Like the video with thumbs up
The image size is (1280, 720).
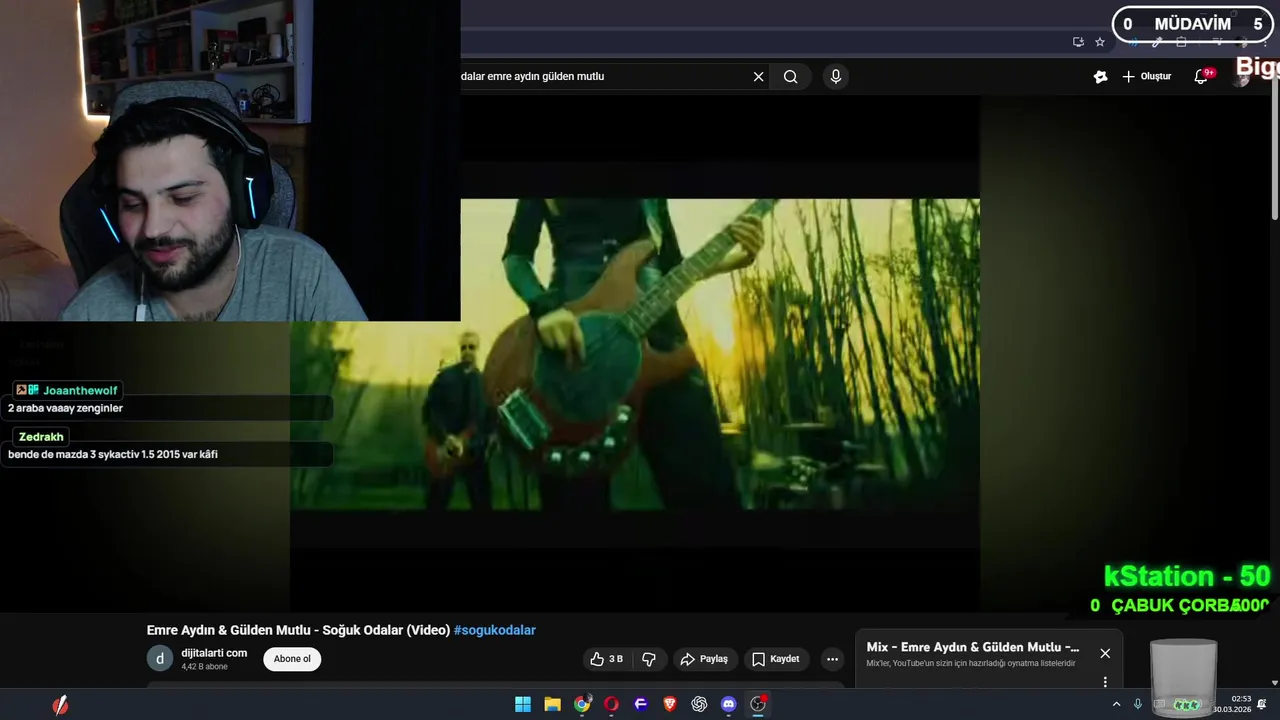(x=607, y=659)
